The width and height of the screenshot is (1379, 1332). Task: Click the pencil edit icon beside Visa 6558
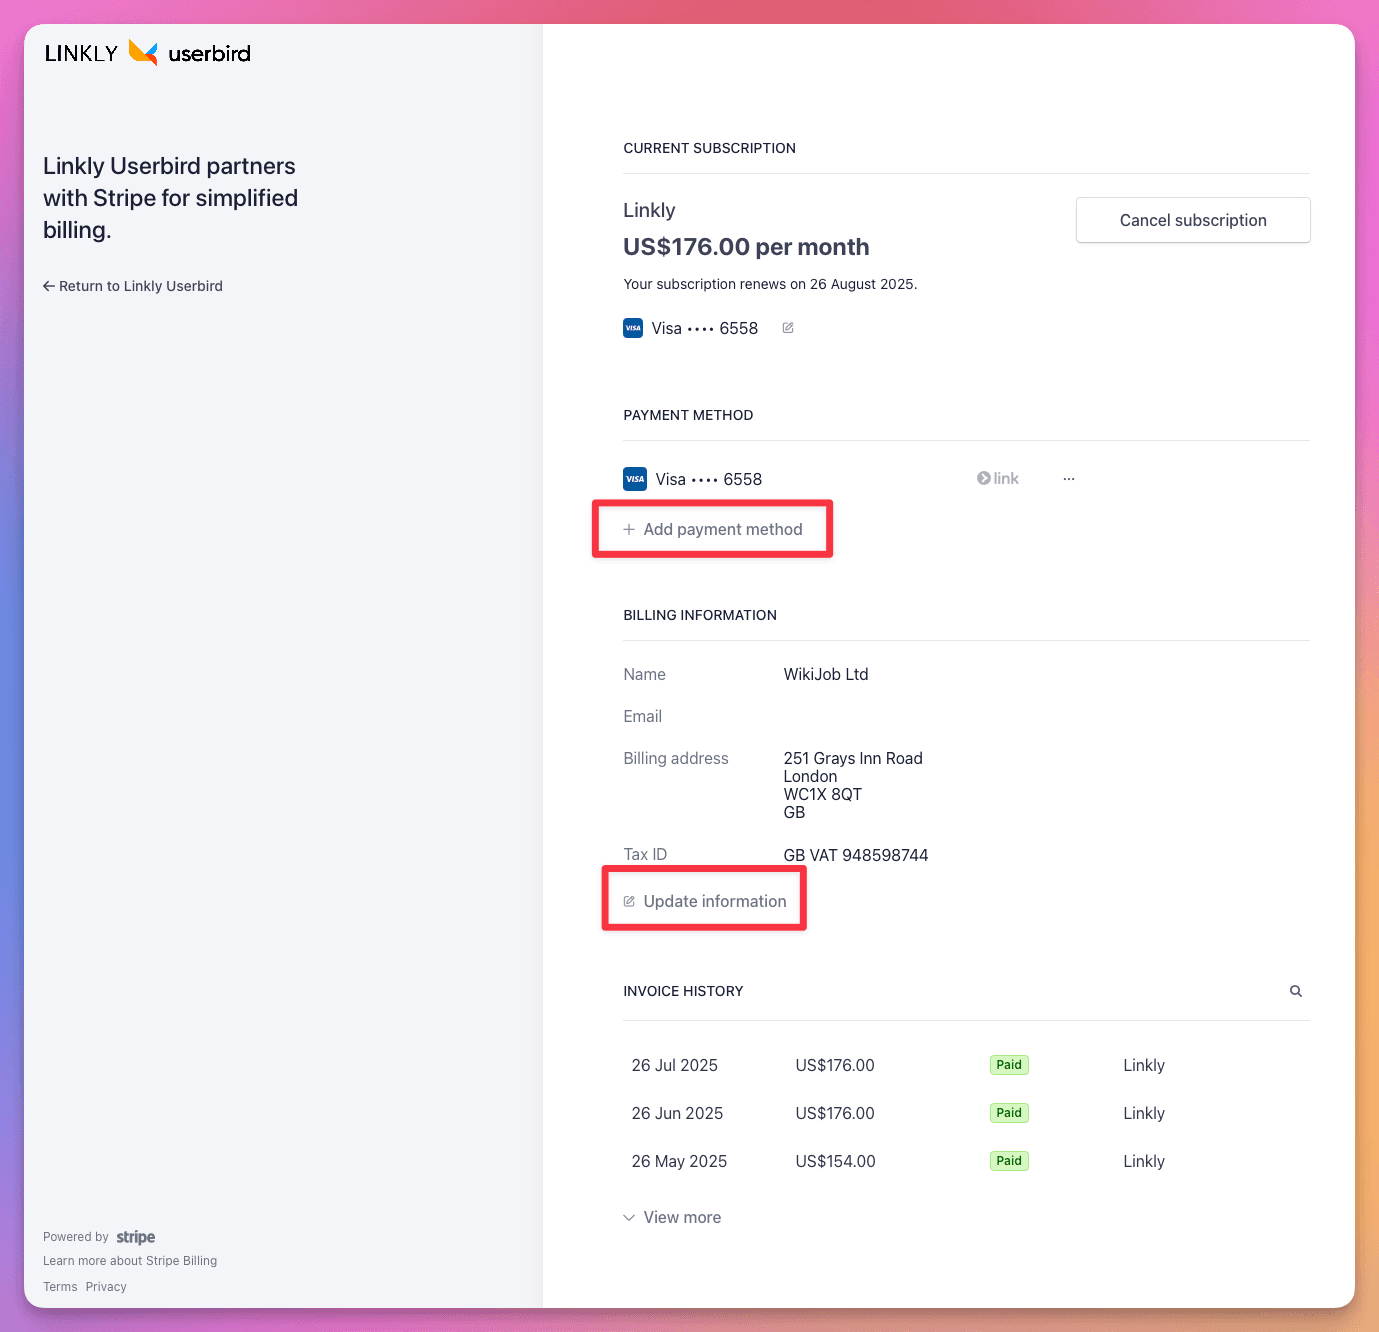click(x=788, y=327)
